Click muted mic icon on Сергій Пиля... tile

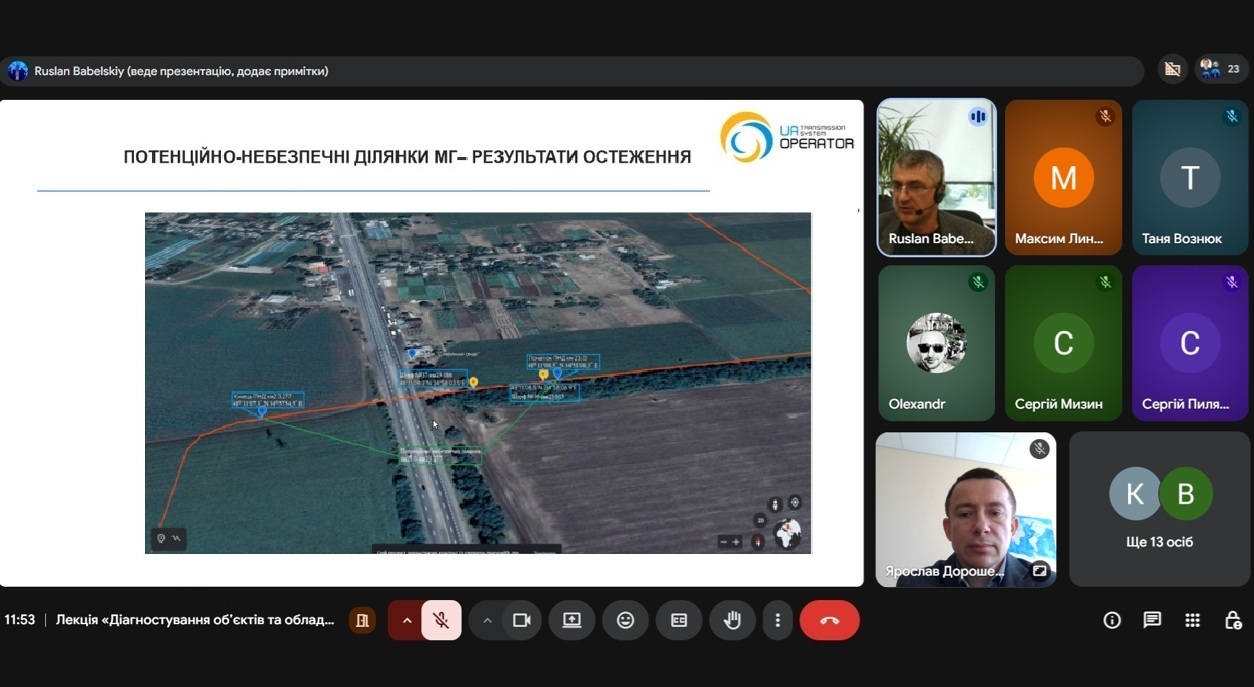pyautogui.click(x=1232, y=282)
